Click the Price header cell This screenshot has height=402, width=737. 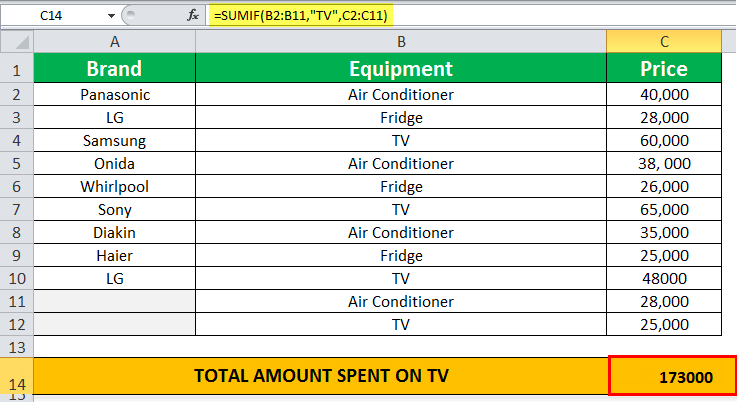(x=664, y=69)
